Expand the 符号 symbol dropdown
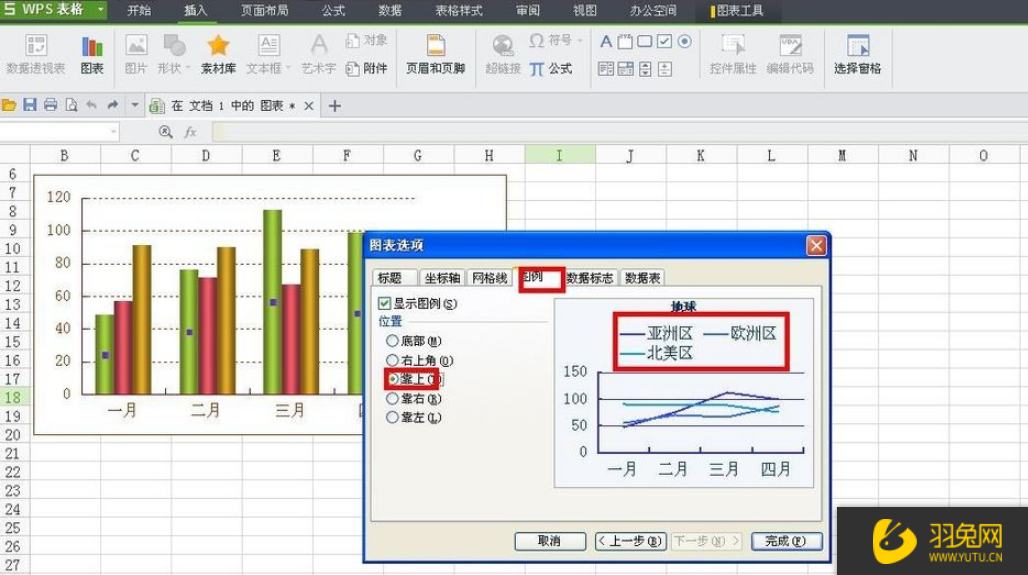Screen dimensions: 1028x575 point(580,41)
